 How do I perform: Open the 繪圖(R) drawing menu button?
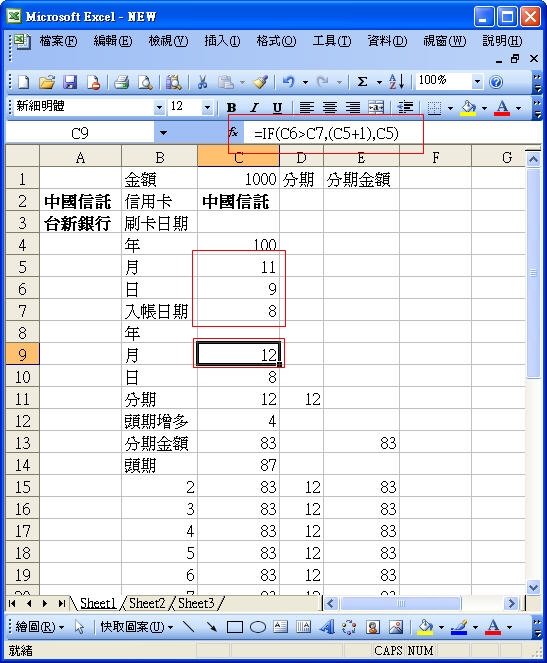click(x=39, y=627)
